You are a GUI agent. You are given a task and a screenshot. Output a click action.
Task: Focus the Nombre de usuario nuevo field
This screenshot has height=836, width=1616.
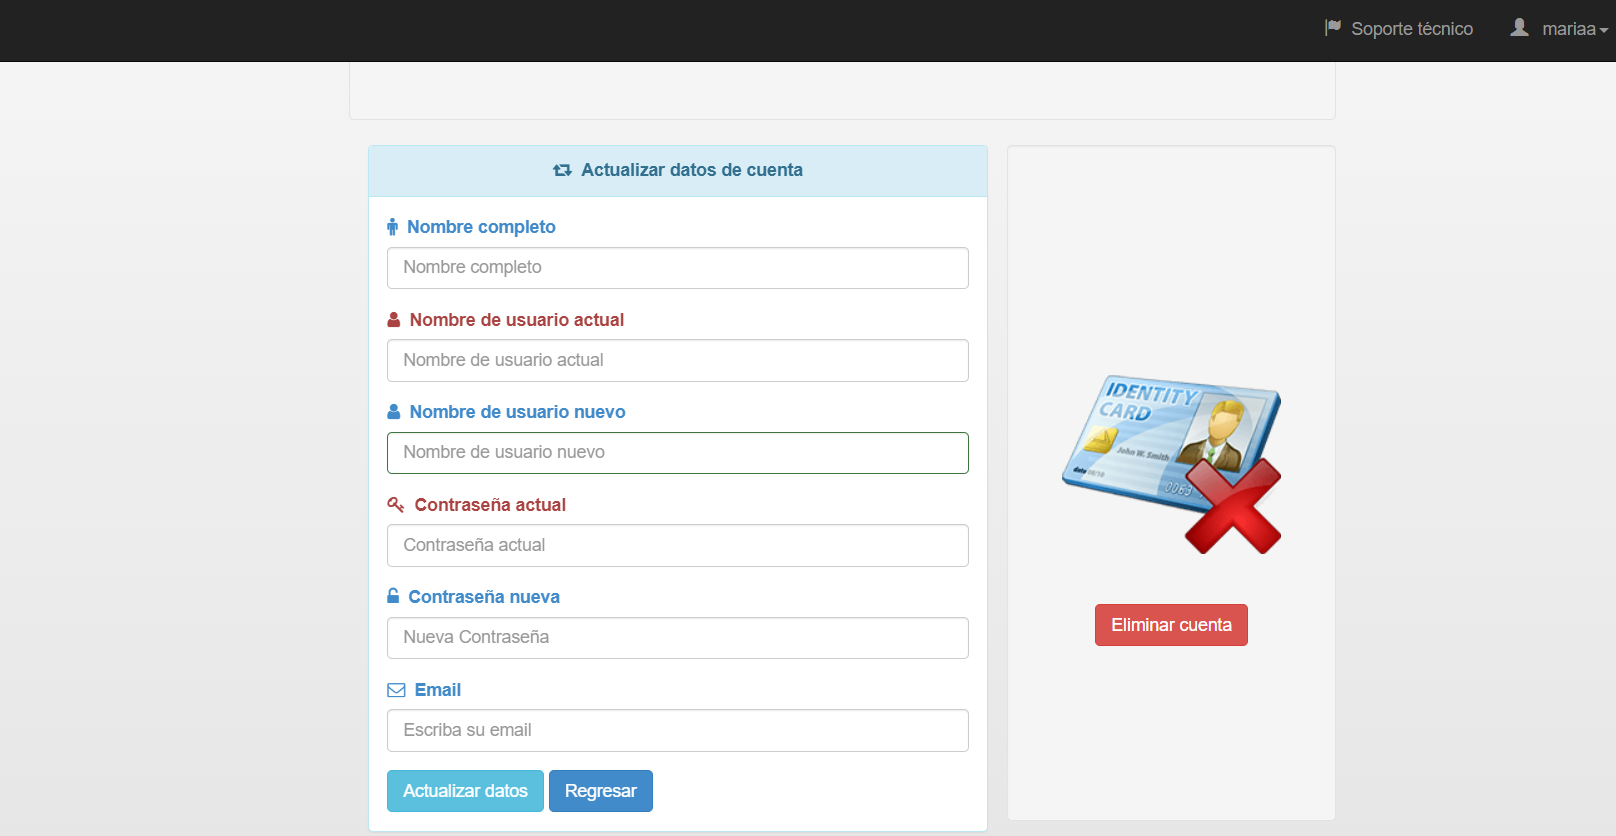click(678, 453)
